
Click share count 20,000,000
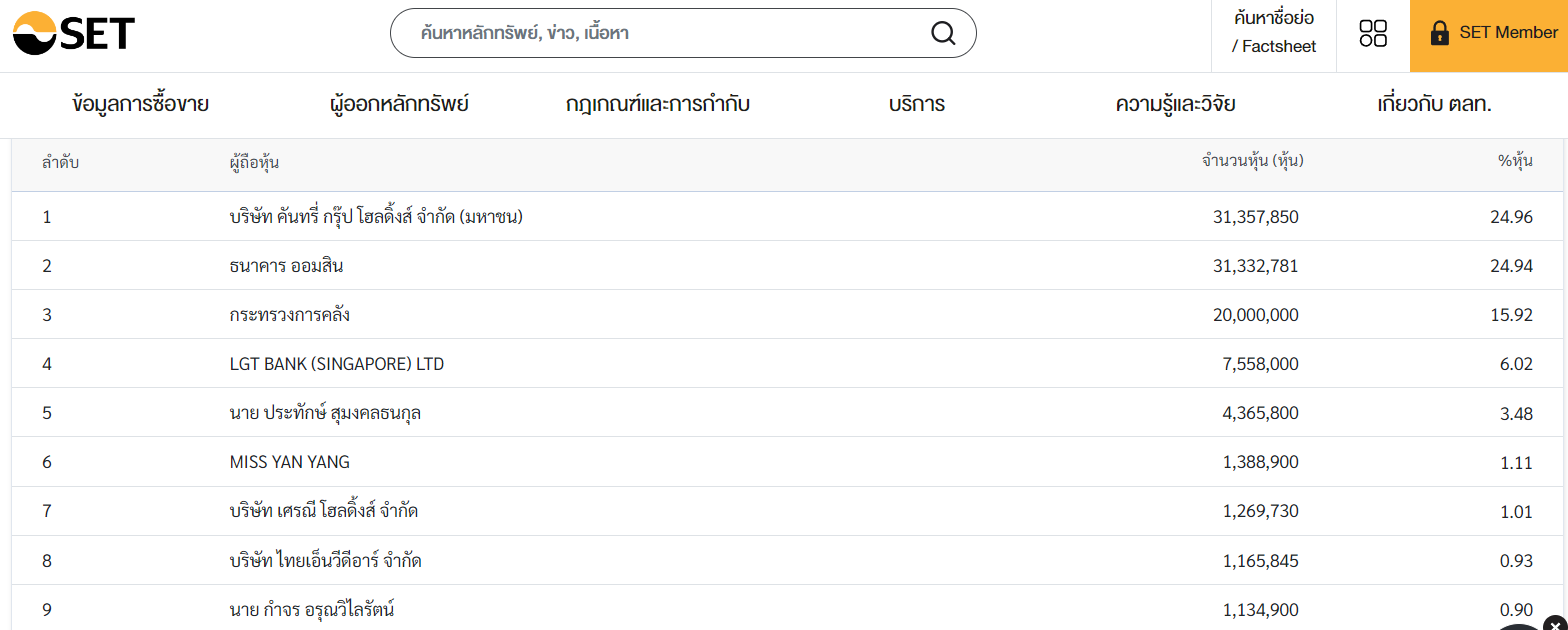tap(1255, 315)
